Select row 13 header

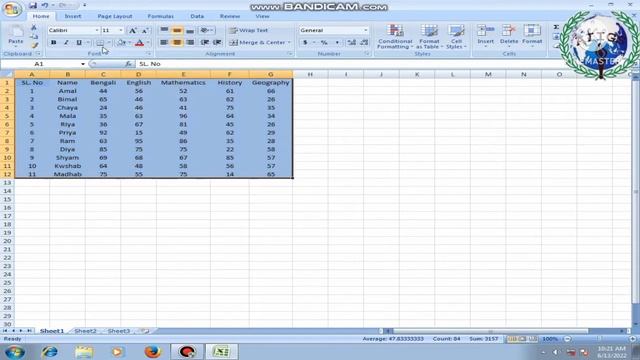(x=7, y=182)
